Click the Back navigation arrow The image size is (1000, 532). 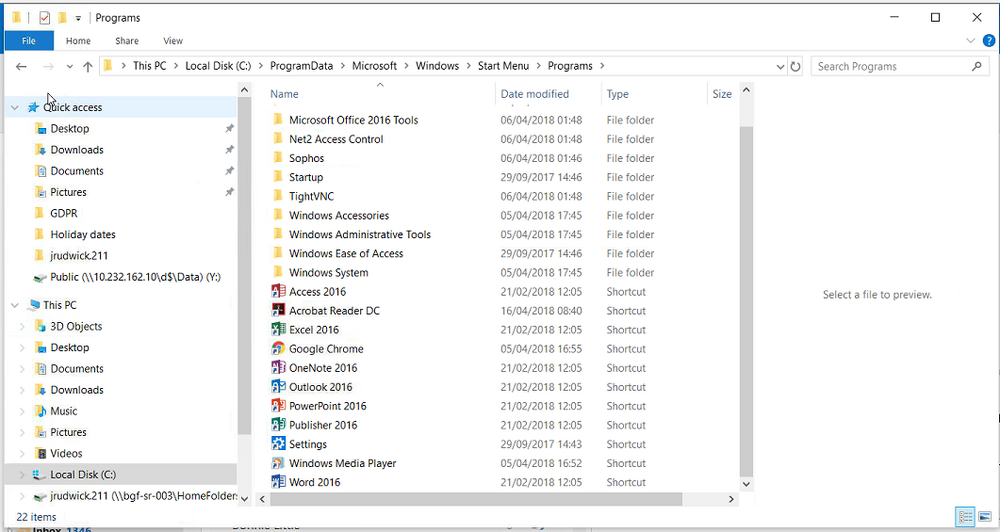click(x=21, y=66)
